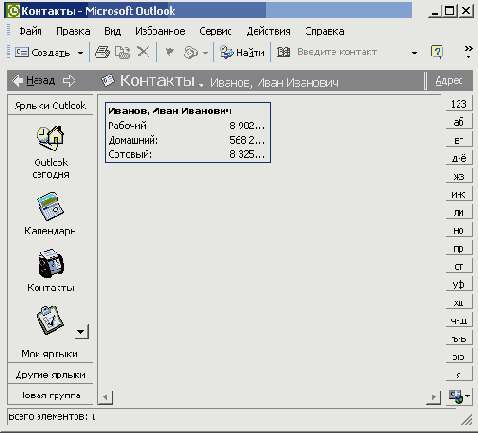Open the dial icon dropdown arrow

(x=205, y=53)
